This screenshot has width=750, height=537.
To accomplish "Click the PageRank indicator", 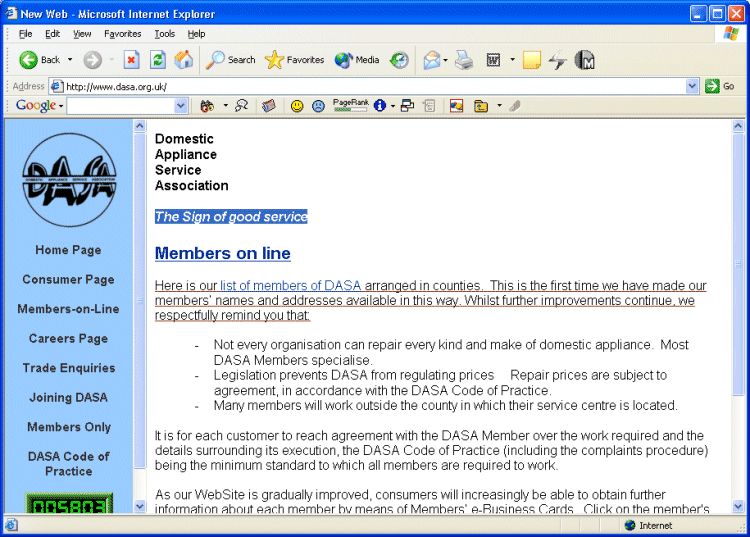I will 351,105.
